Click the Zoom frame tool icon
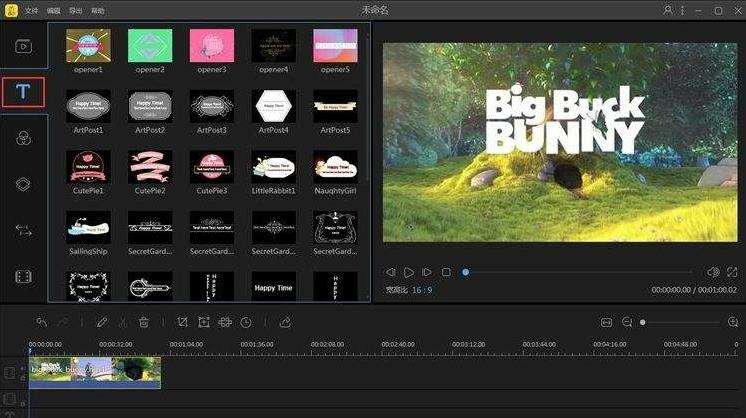Screen dimensions: 746x418 (204, 322)
